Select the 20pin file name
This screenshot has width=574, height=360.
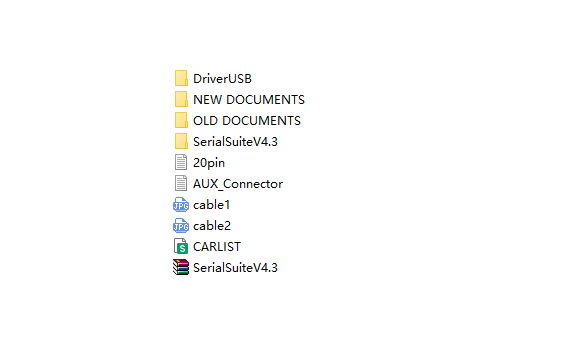(x=209, y=163)
